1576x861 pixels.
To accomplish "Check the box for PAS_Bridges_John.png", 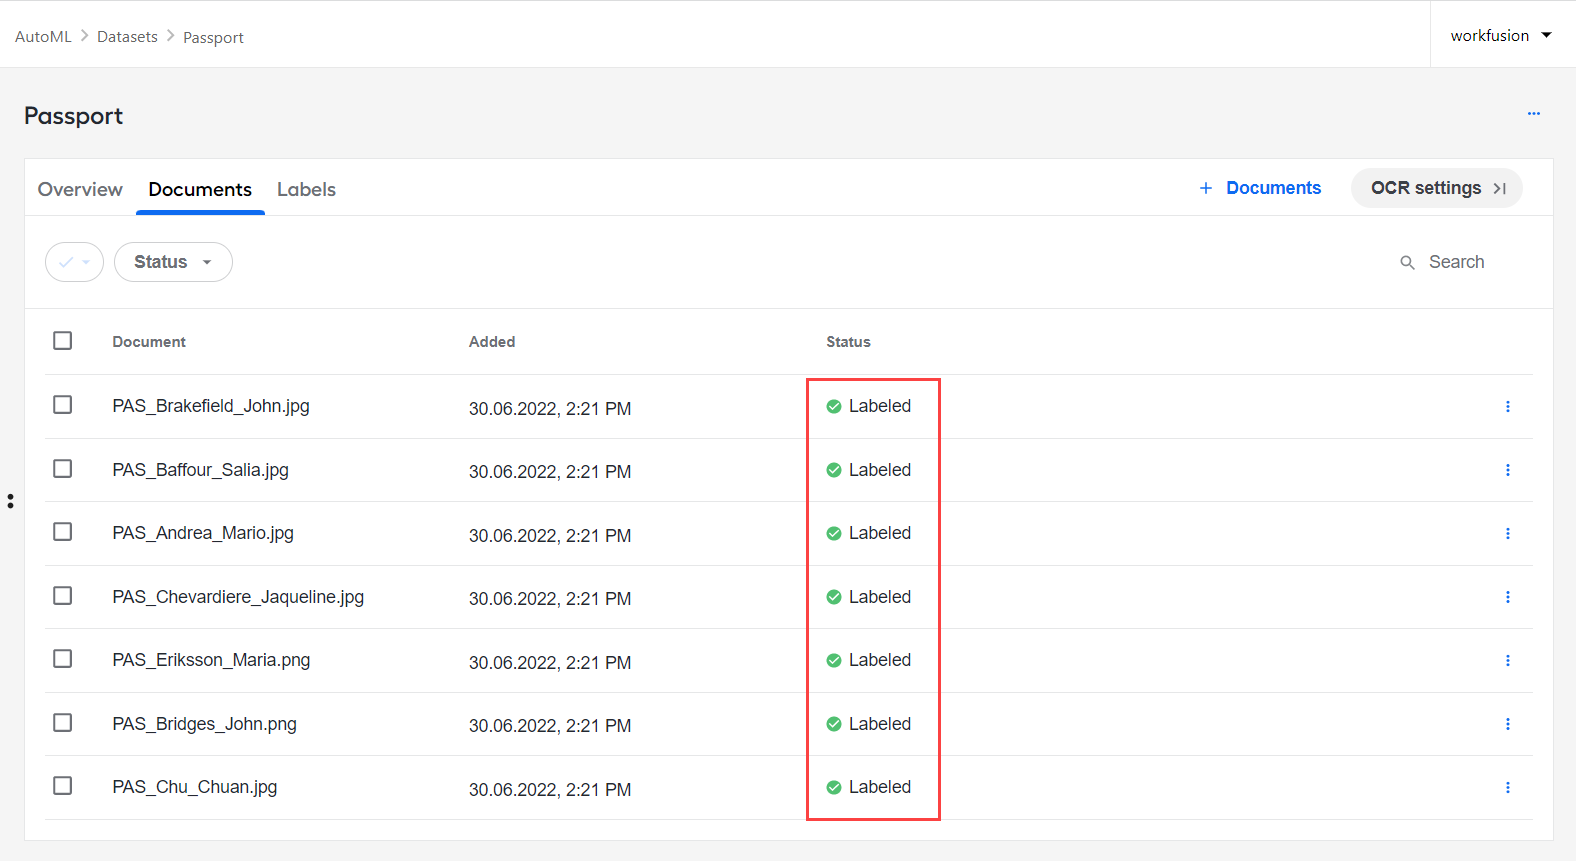I will pyautogui.click(x=63, y=723).
